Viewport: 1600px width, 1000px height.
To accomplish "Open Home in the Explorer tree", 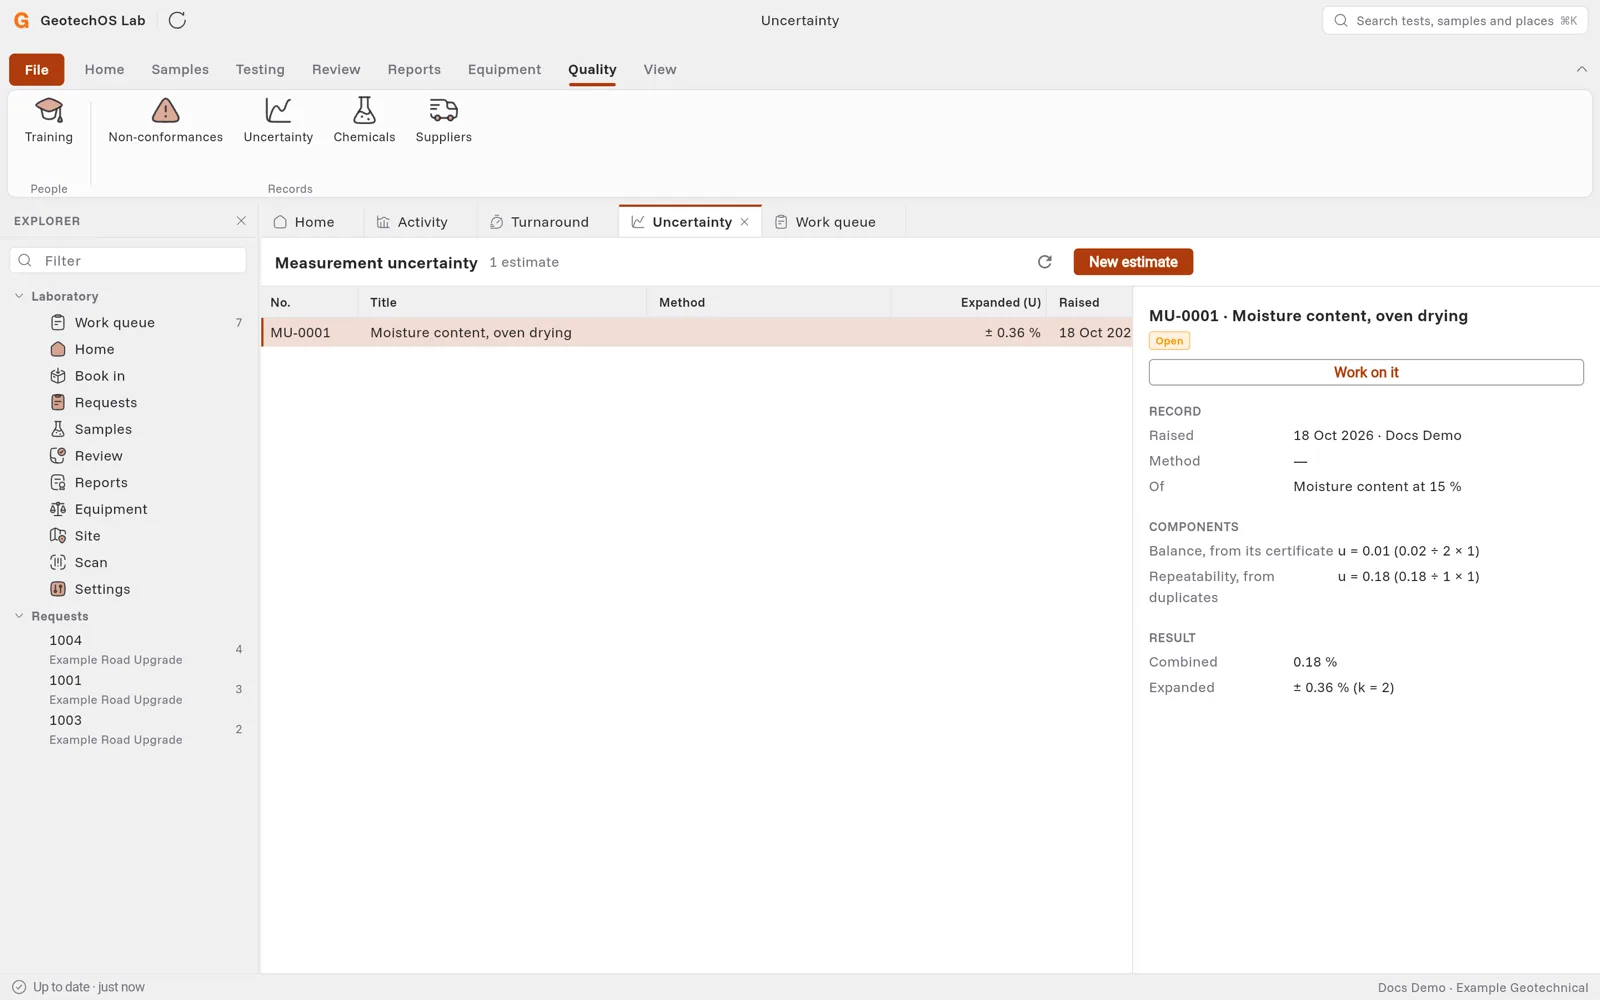I will [x=129, y=349].
